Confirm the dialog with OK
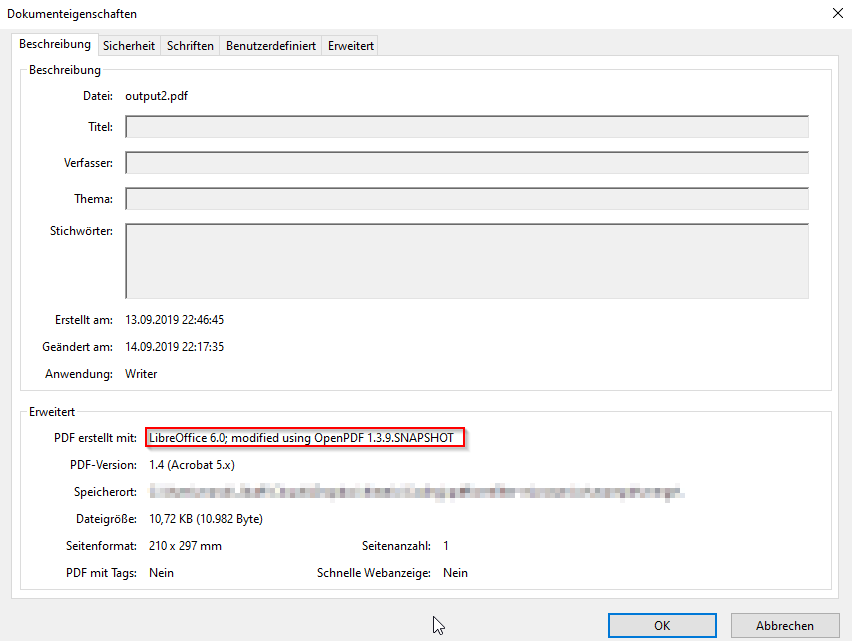The width and height of the screenshot is (852, 641). (x=661, y=624)
